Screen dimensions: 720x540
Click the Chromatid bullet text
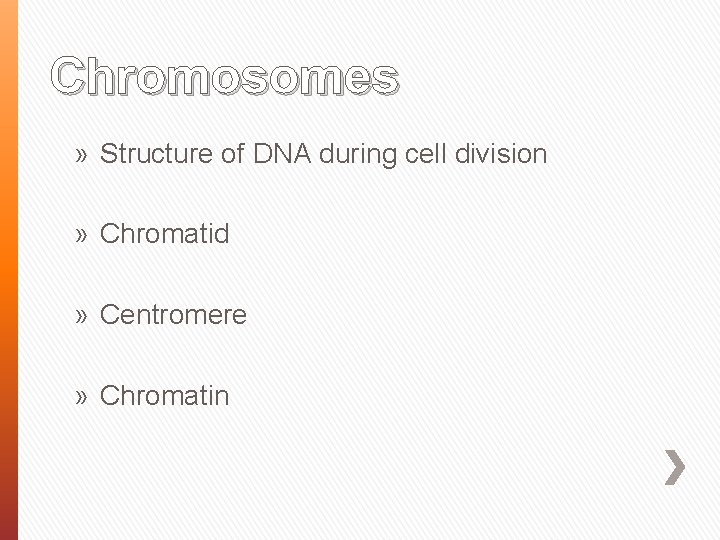(165, 234)
